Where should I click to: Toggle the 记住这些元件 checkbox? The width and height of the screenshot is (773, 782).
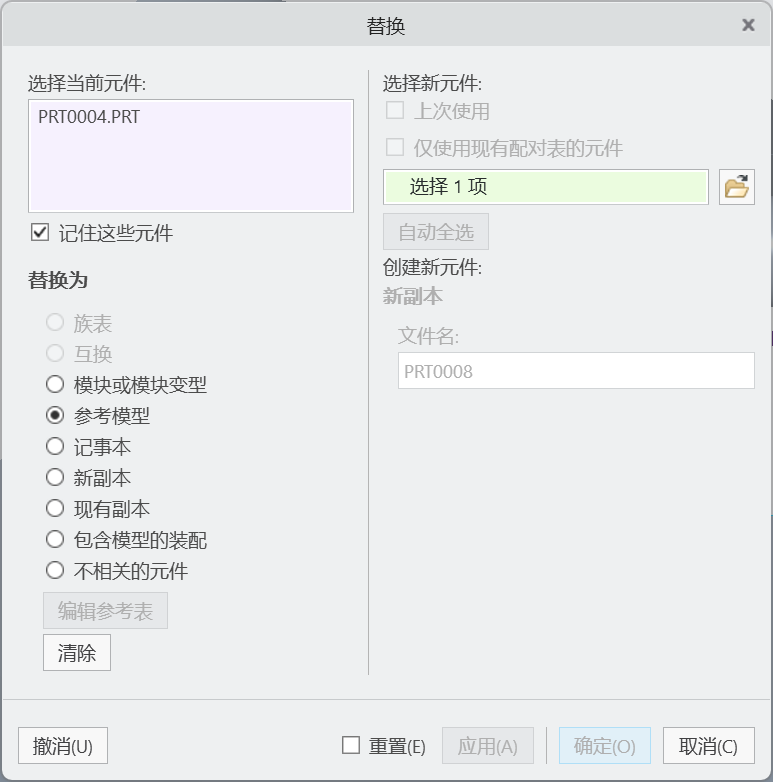pos(40,232)
